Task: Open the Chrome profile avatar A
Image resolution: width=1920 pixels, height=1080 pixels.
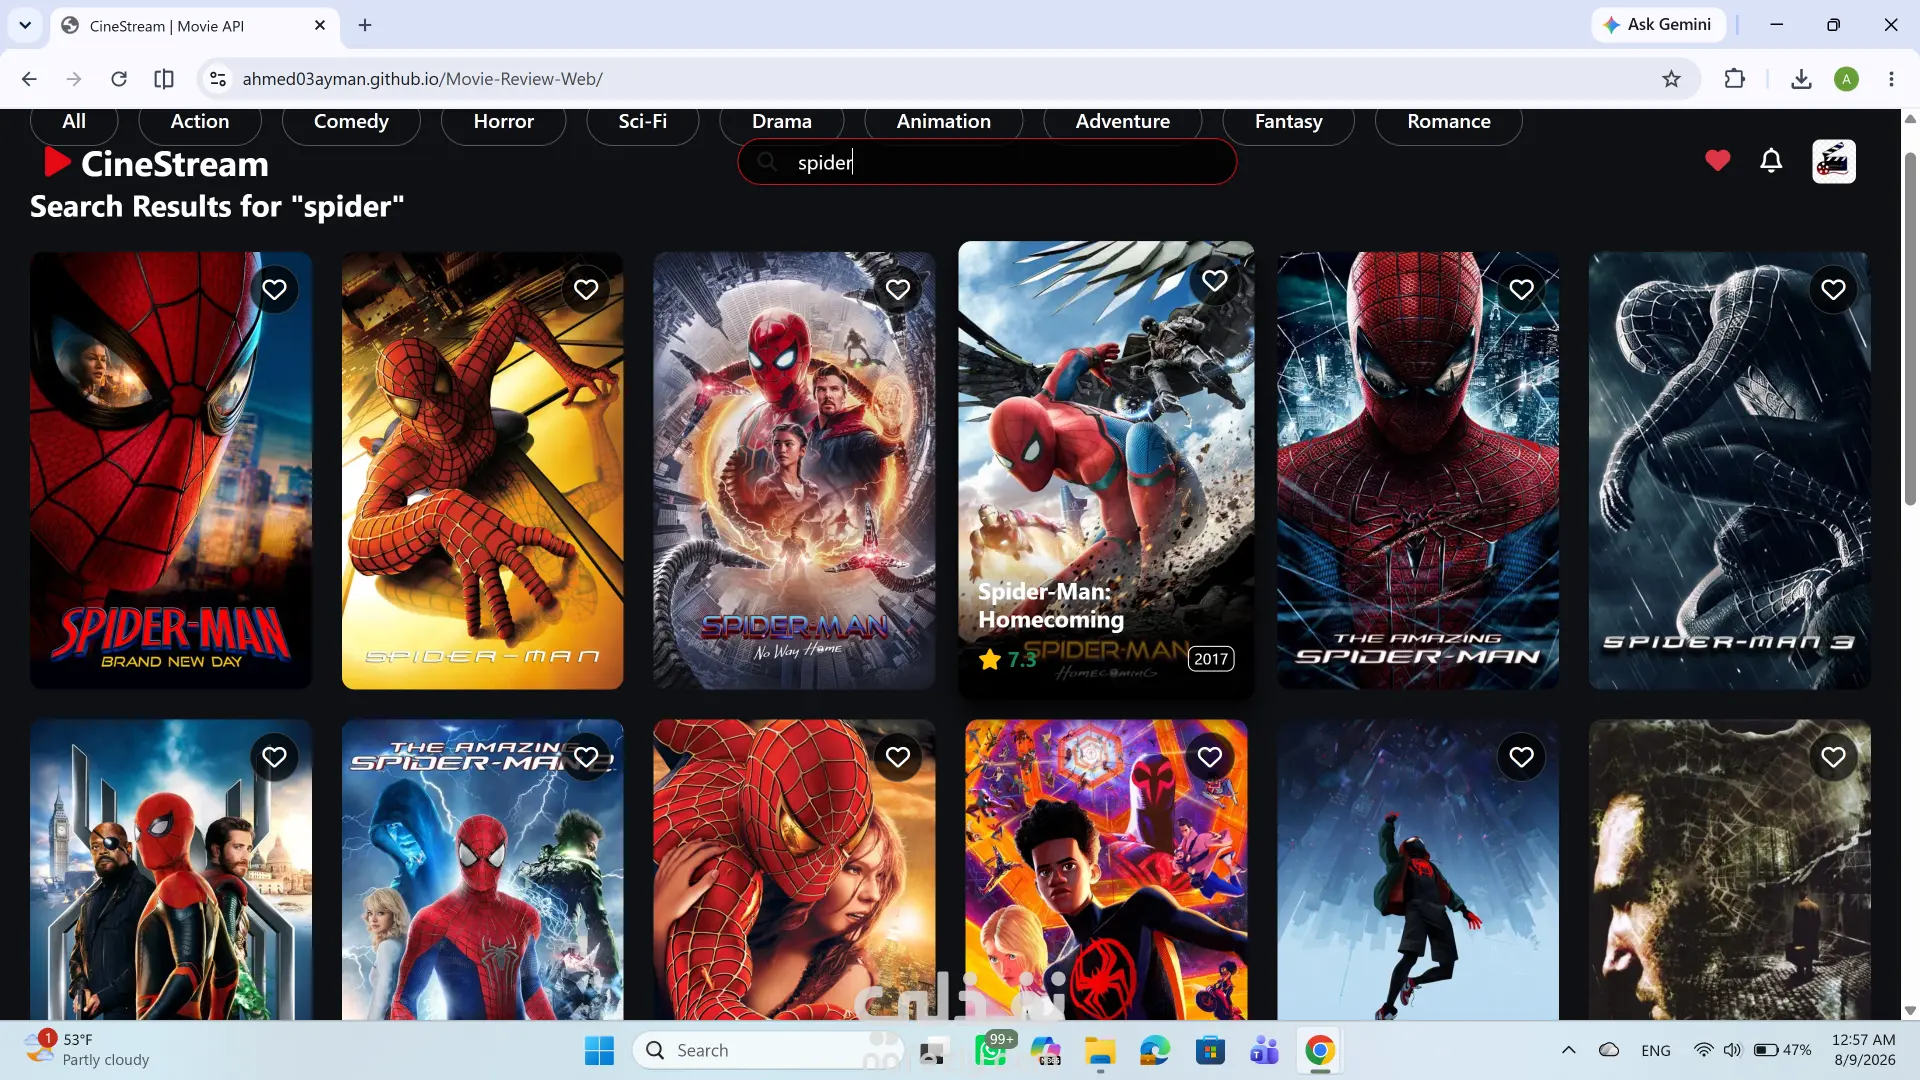Action: click(x=1847, y=79)
